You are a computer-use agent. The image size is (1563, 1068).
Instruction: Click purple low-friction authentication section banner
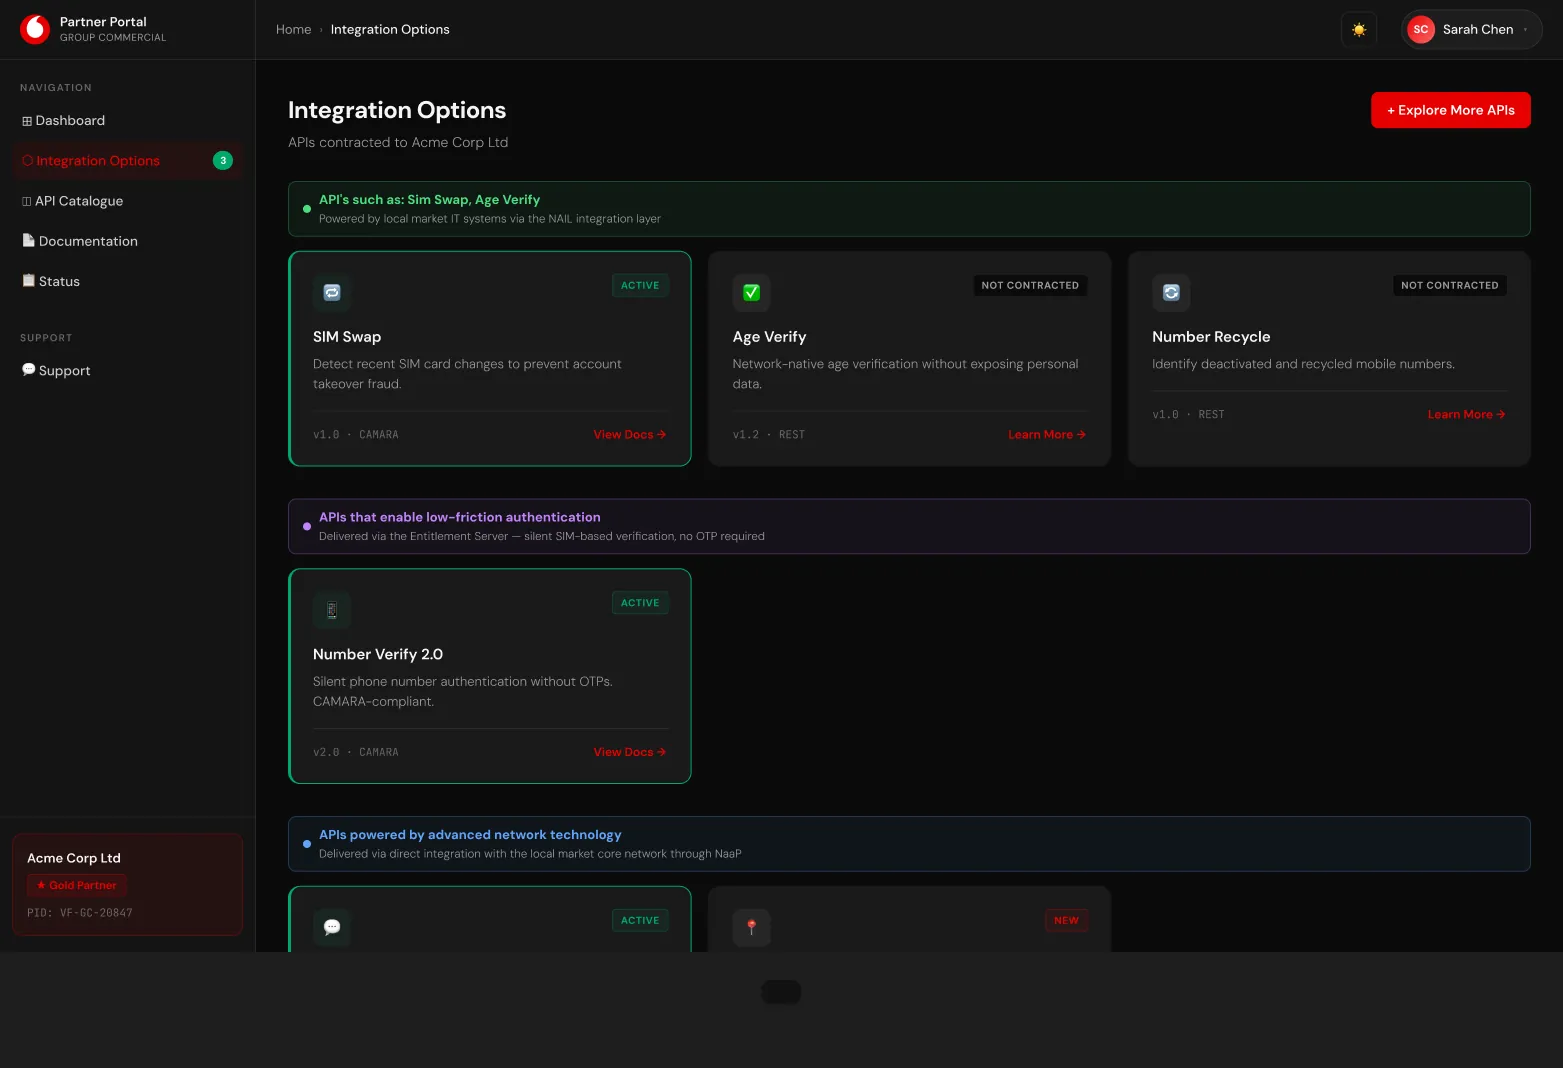coord(909,526)
